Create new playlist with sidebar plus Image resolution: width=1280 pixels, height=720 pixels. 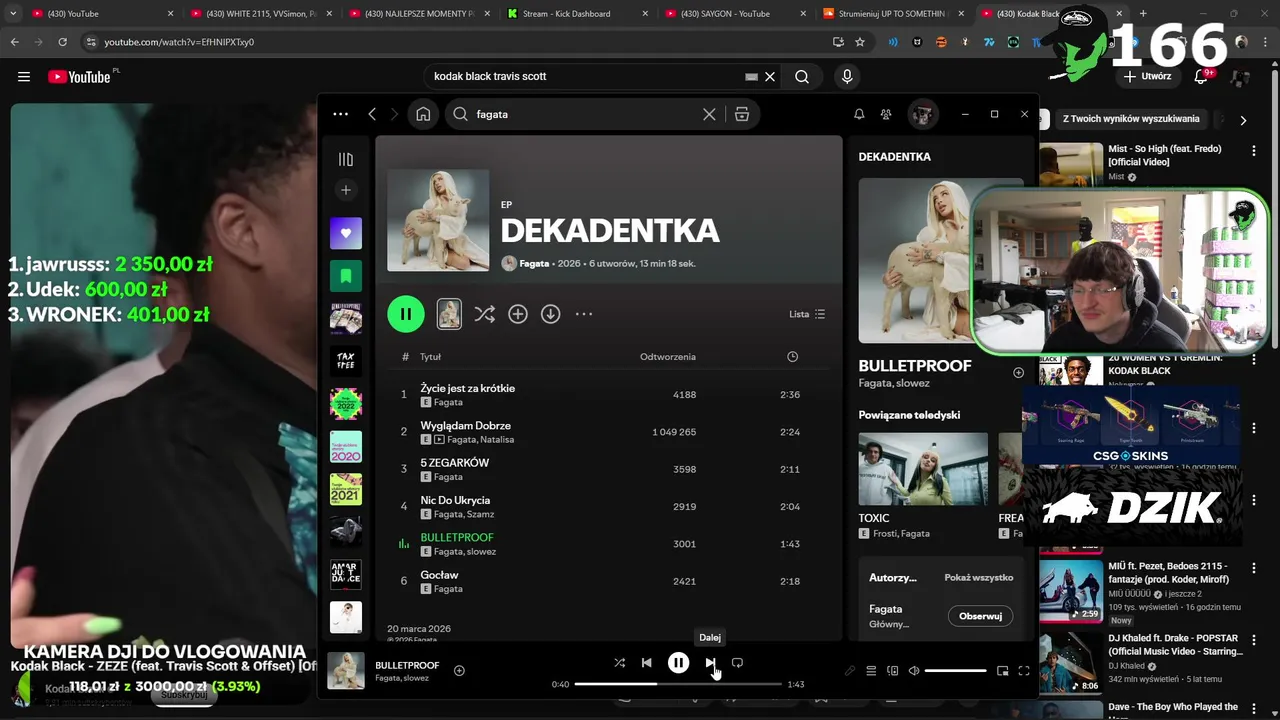[x=346, y=190]
